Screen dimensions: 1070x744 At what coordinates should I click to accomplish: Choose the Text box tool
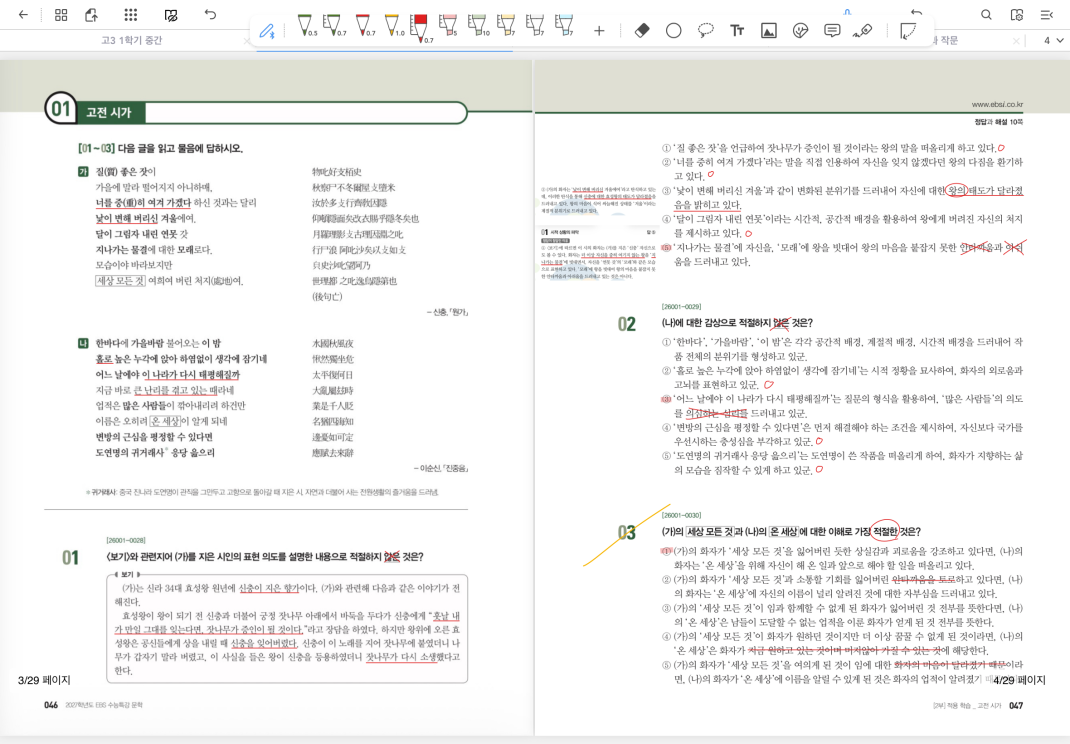point(737,31)
